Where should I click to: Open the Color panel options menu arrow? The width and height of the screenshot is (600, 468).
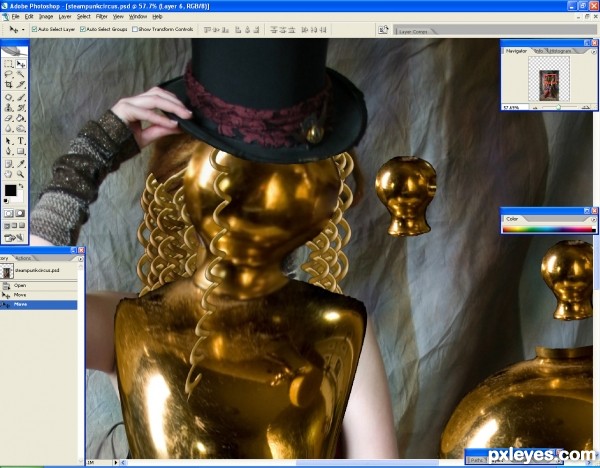[593, 220]
